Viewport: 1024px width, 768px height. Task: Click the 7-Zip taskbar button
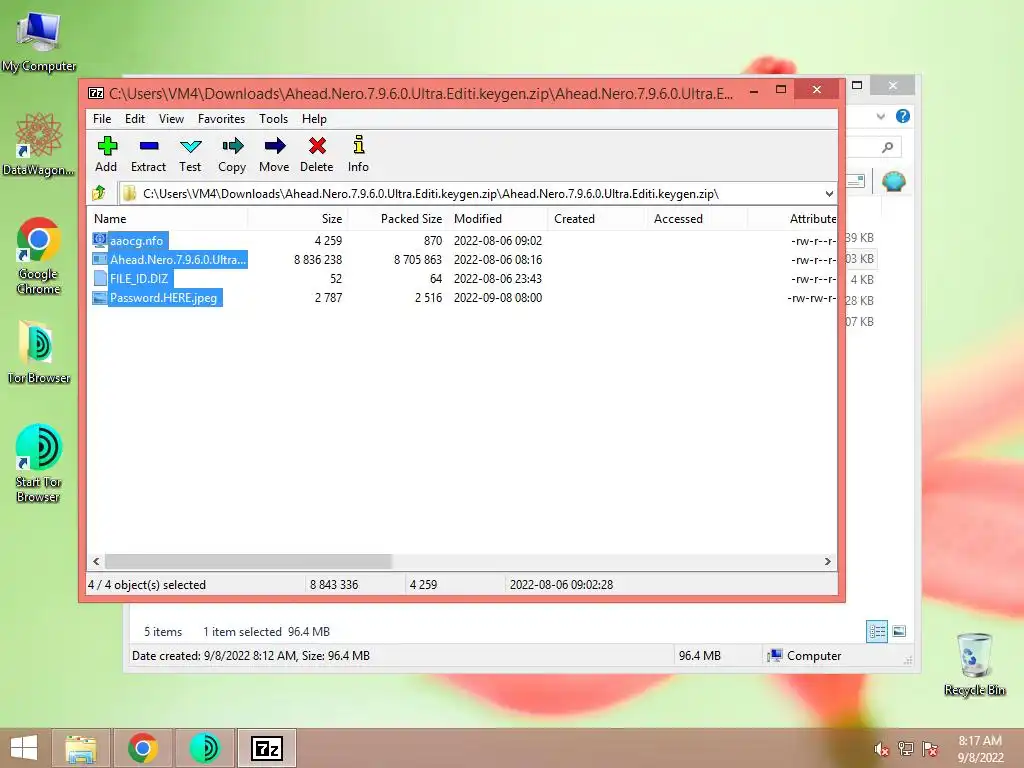point(266,748)
